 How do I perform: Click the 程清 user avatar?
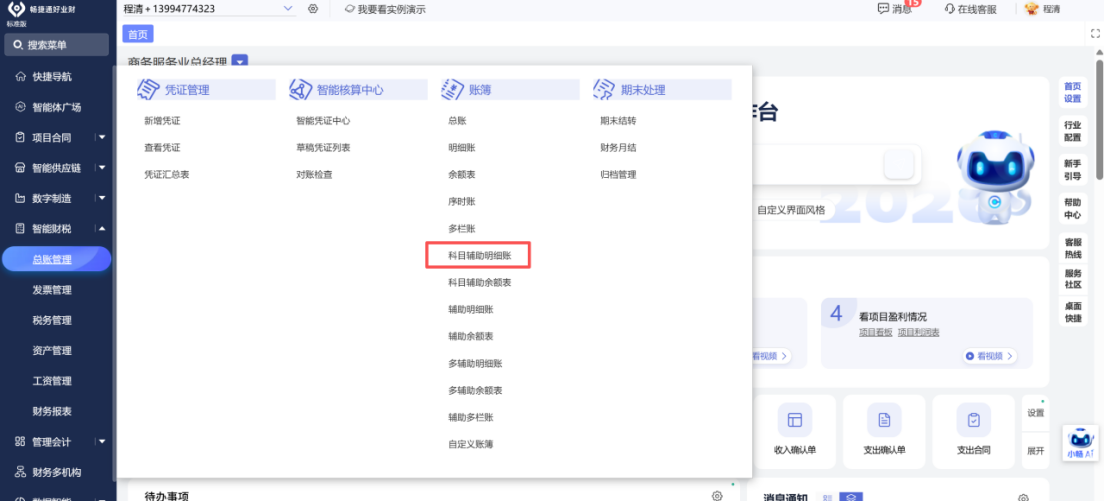tap(1032, 8)
